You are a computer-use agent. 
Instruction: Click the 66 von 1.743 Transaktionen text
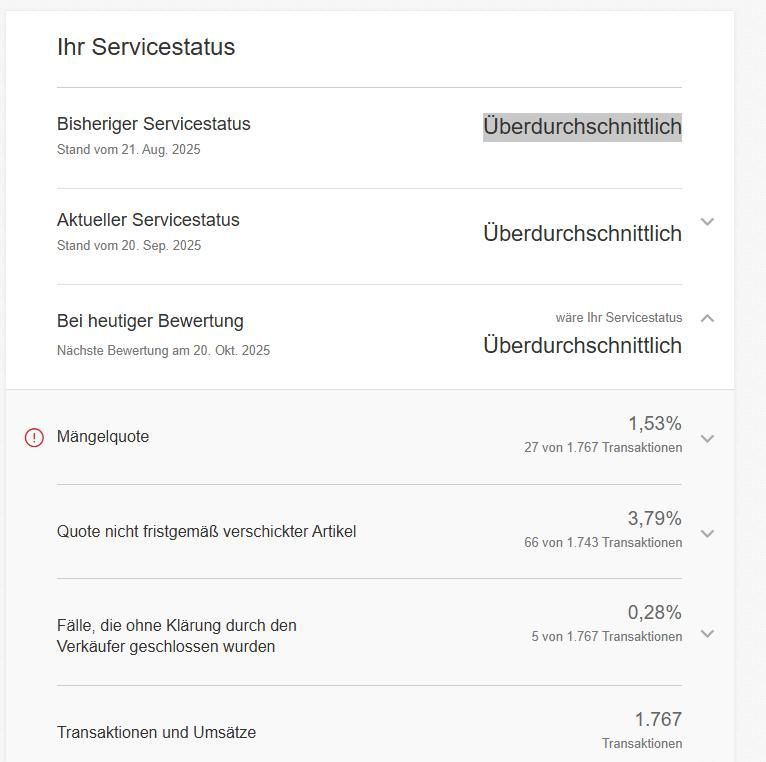[x=603, y=543]
